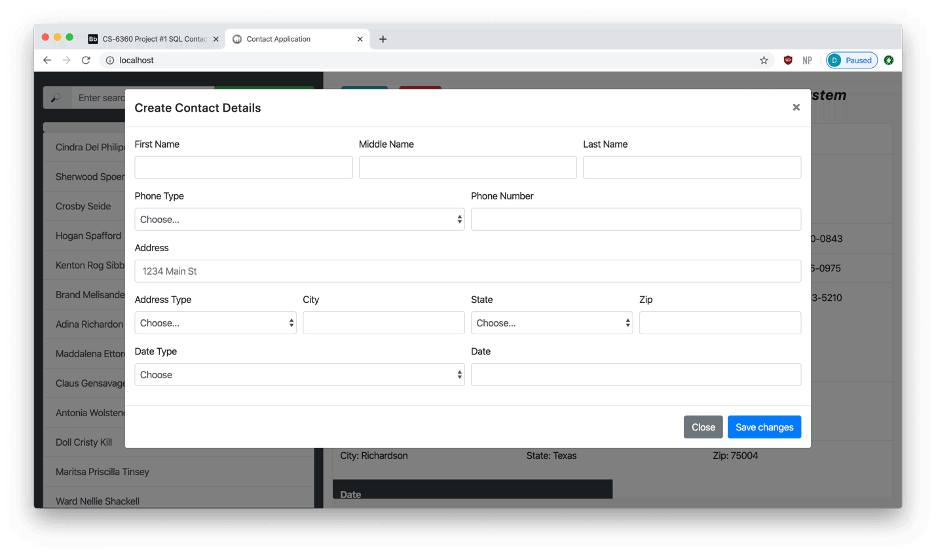
Task: Focus the Zip input field
Action: [x=720, y=323]
